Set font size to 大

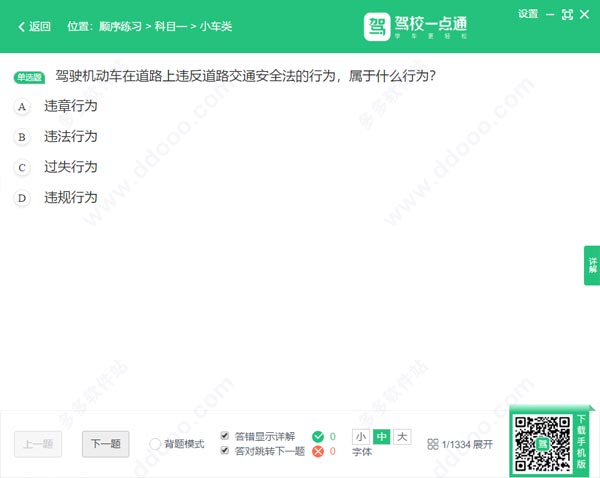pos(402,437)
